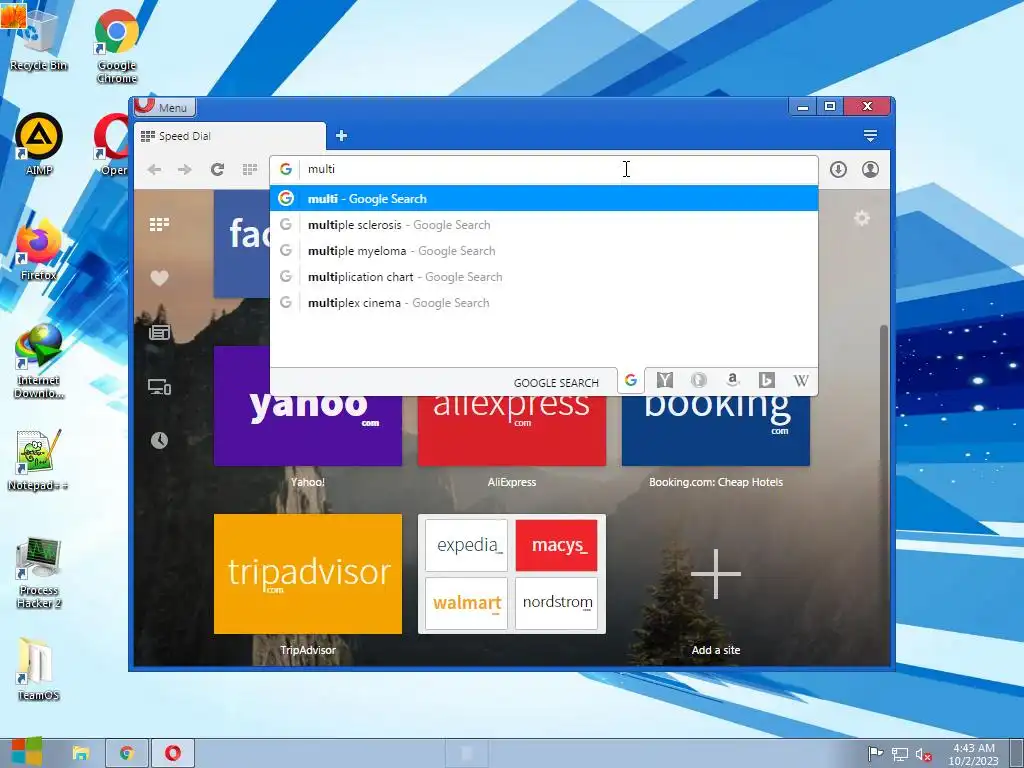Select the Speed Dial tab
Image resolution: width=1024 pixels, height=768 pixels.
[x=230, y=136]
